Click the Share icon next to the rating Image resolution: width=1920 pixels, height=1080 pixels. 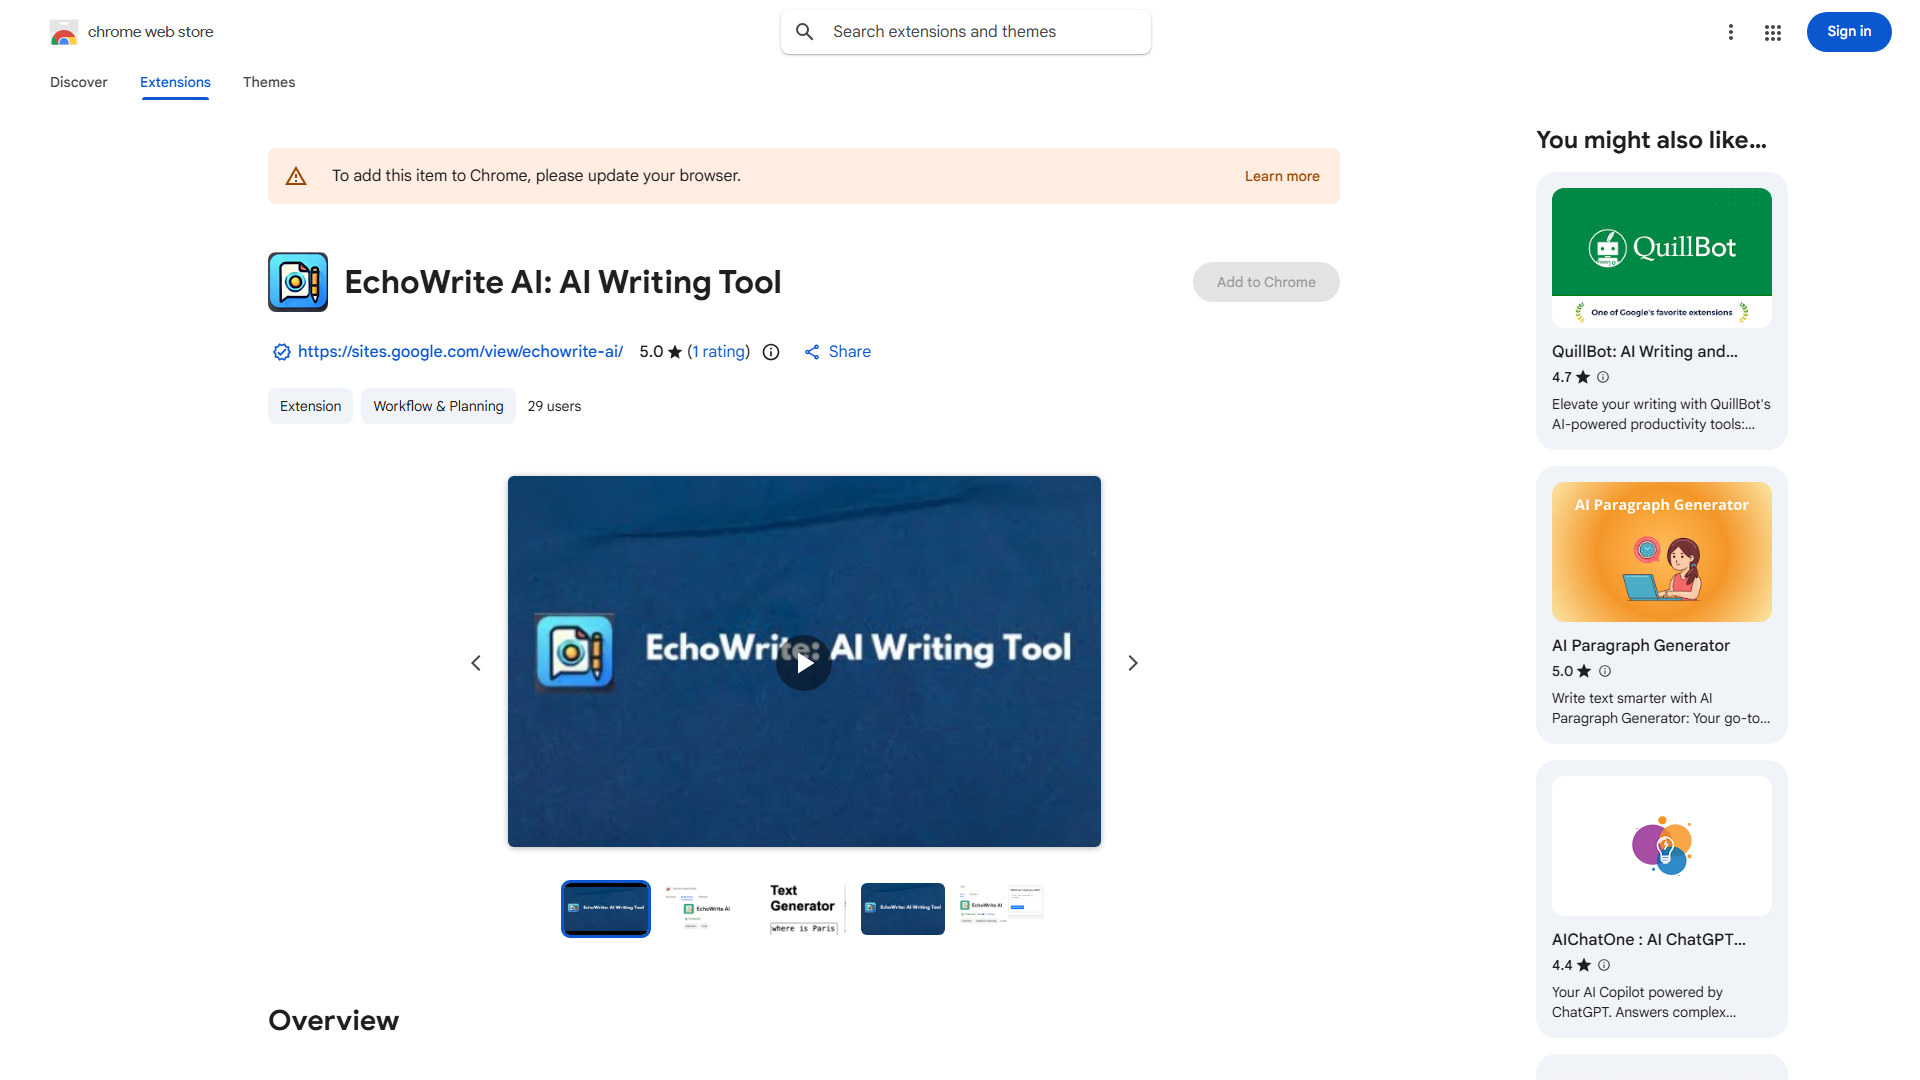pyautogui.click(x=813, y=352)
